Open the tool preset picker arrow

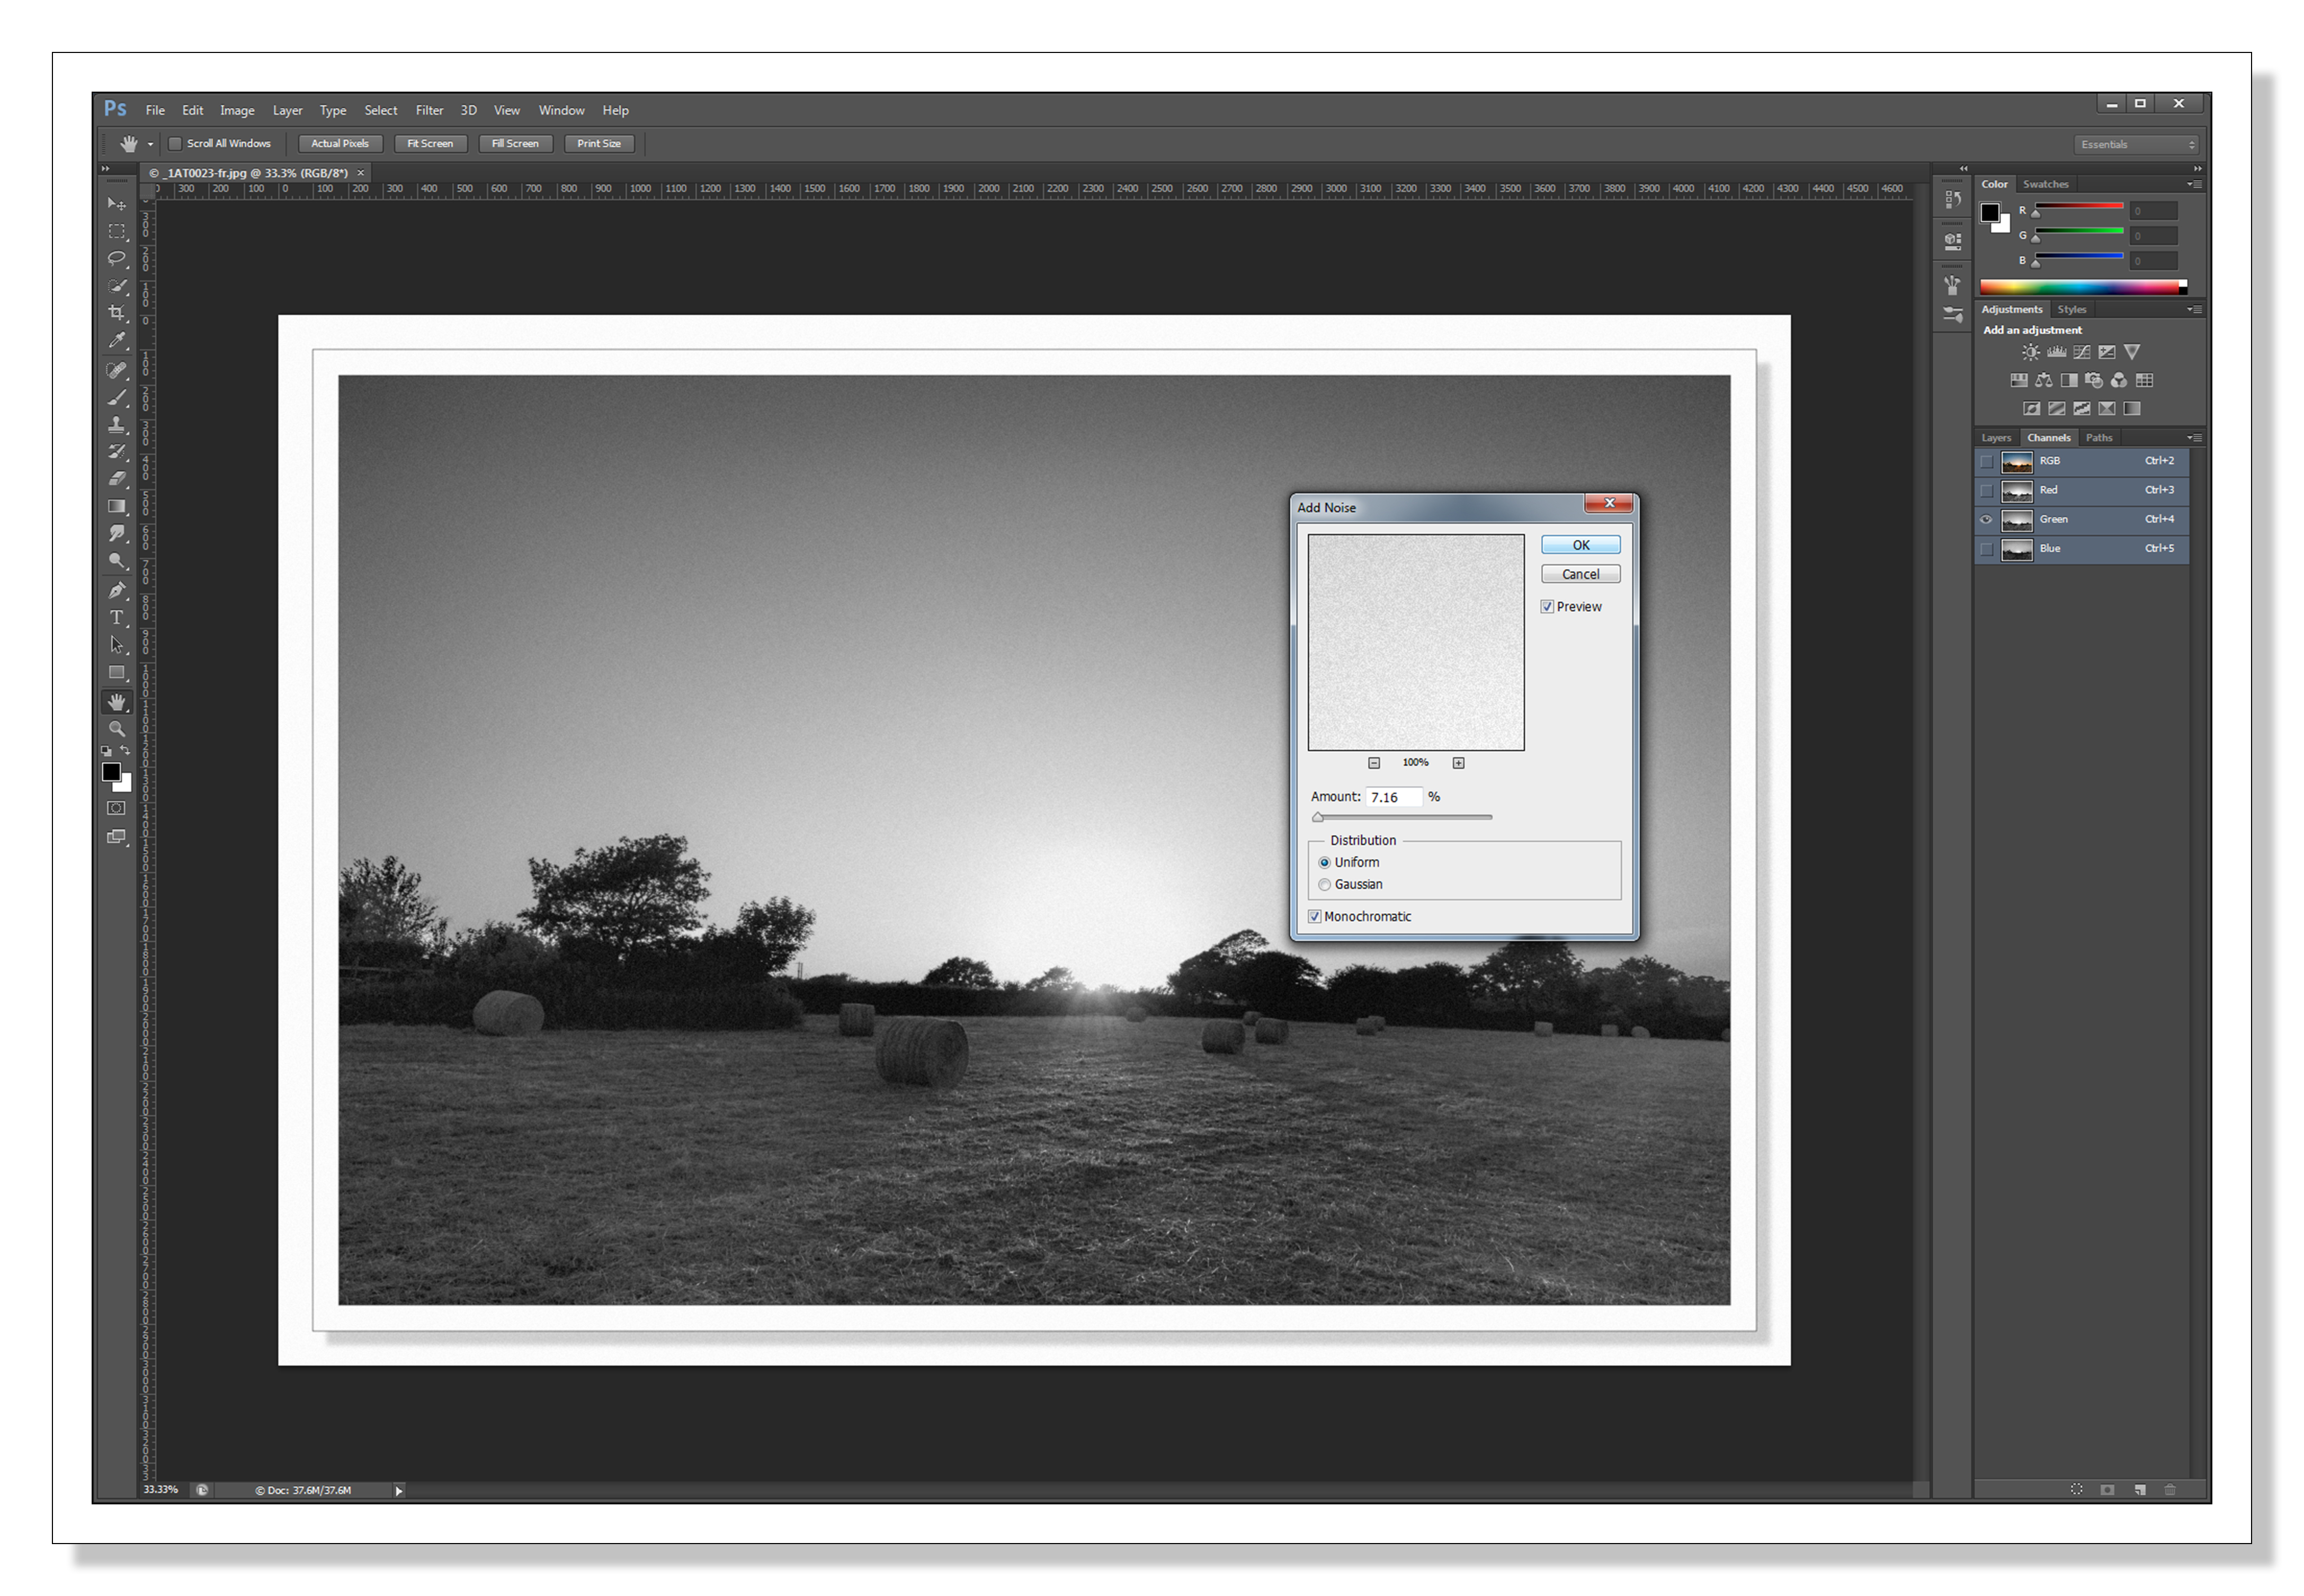(x=151, y=144)
